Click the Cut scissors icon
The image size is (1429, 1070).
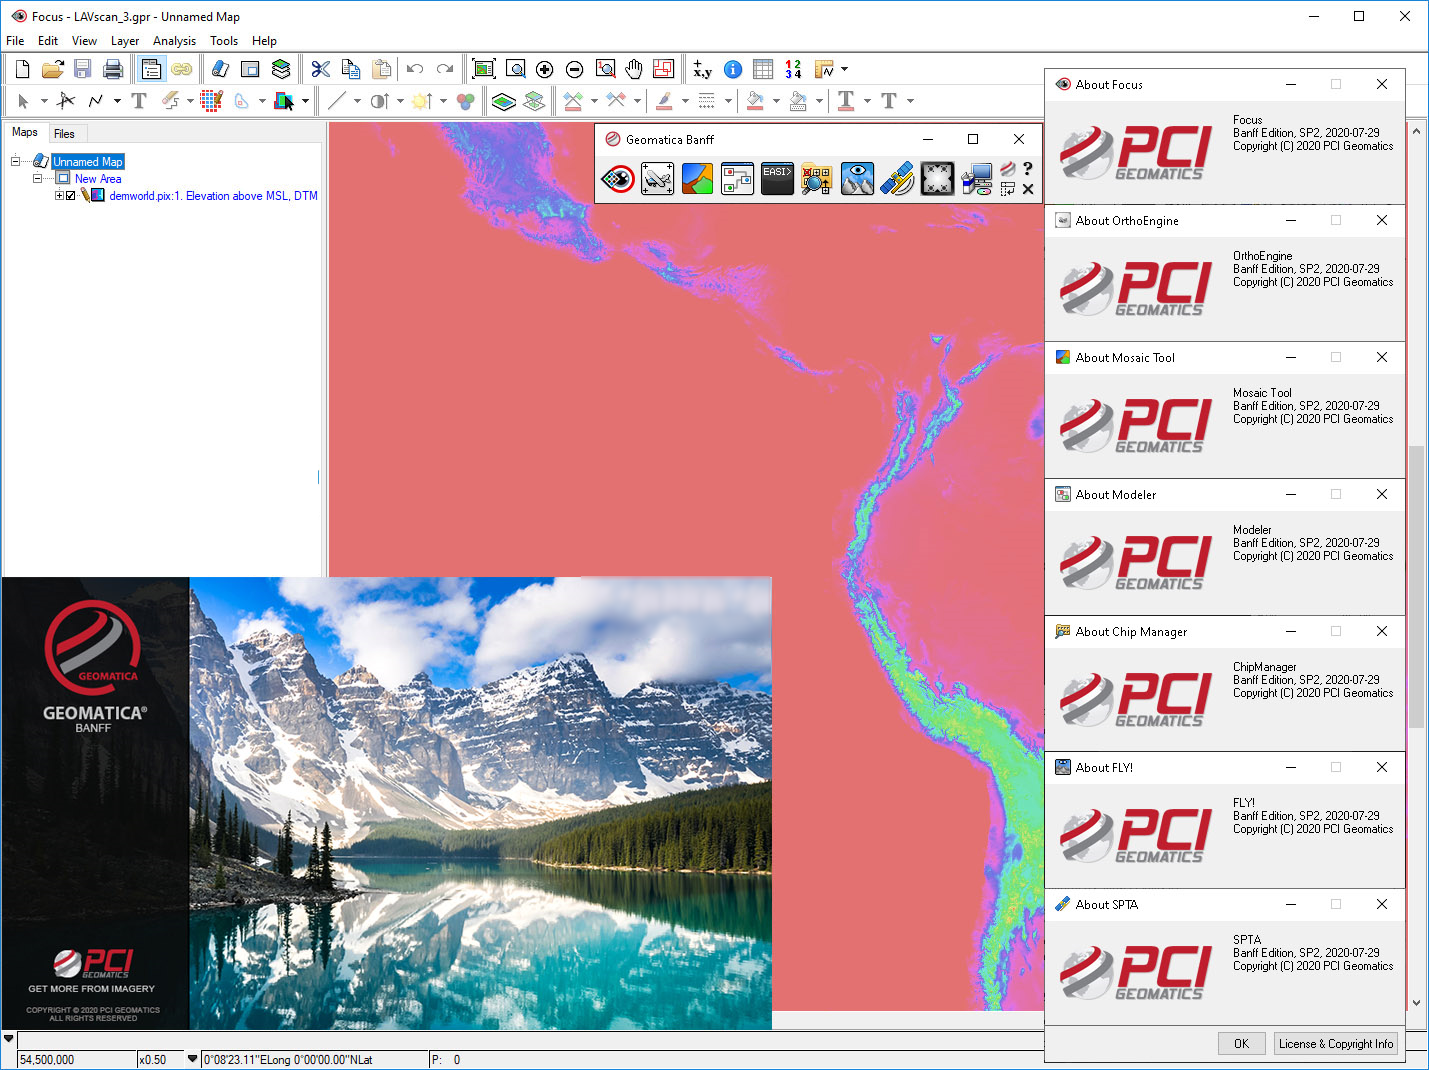coord(320,69)
